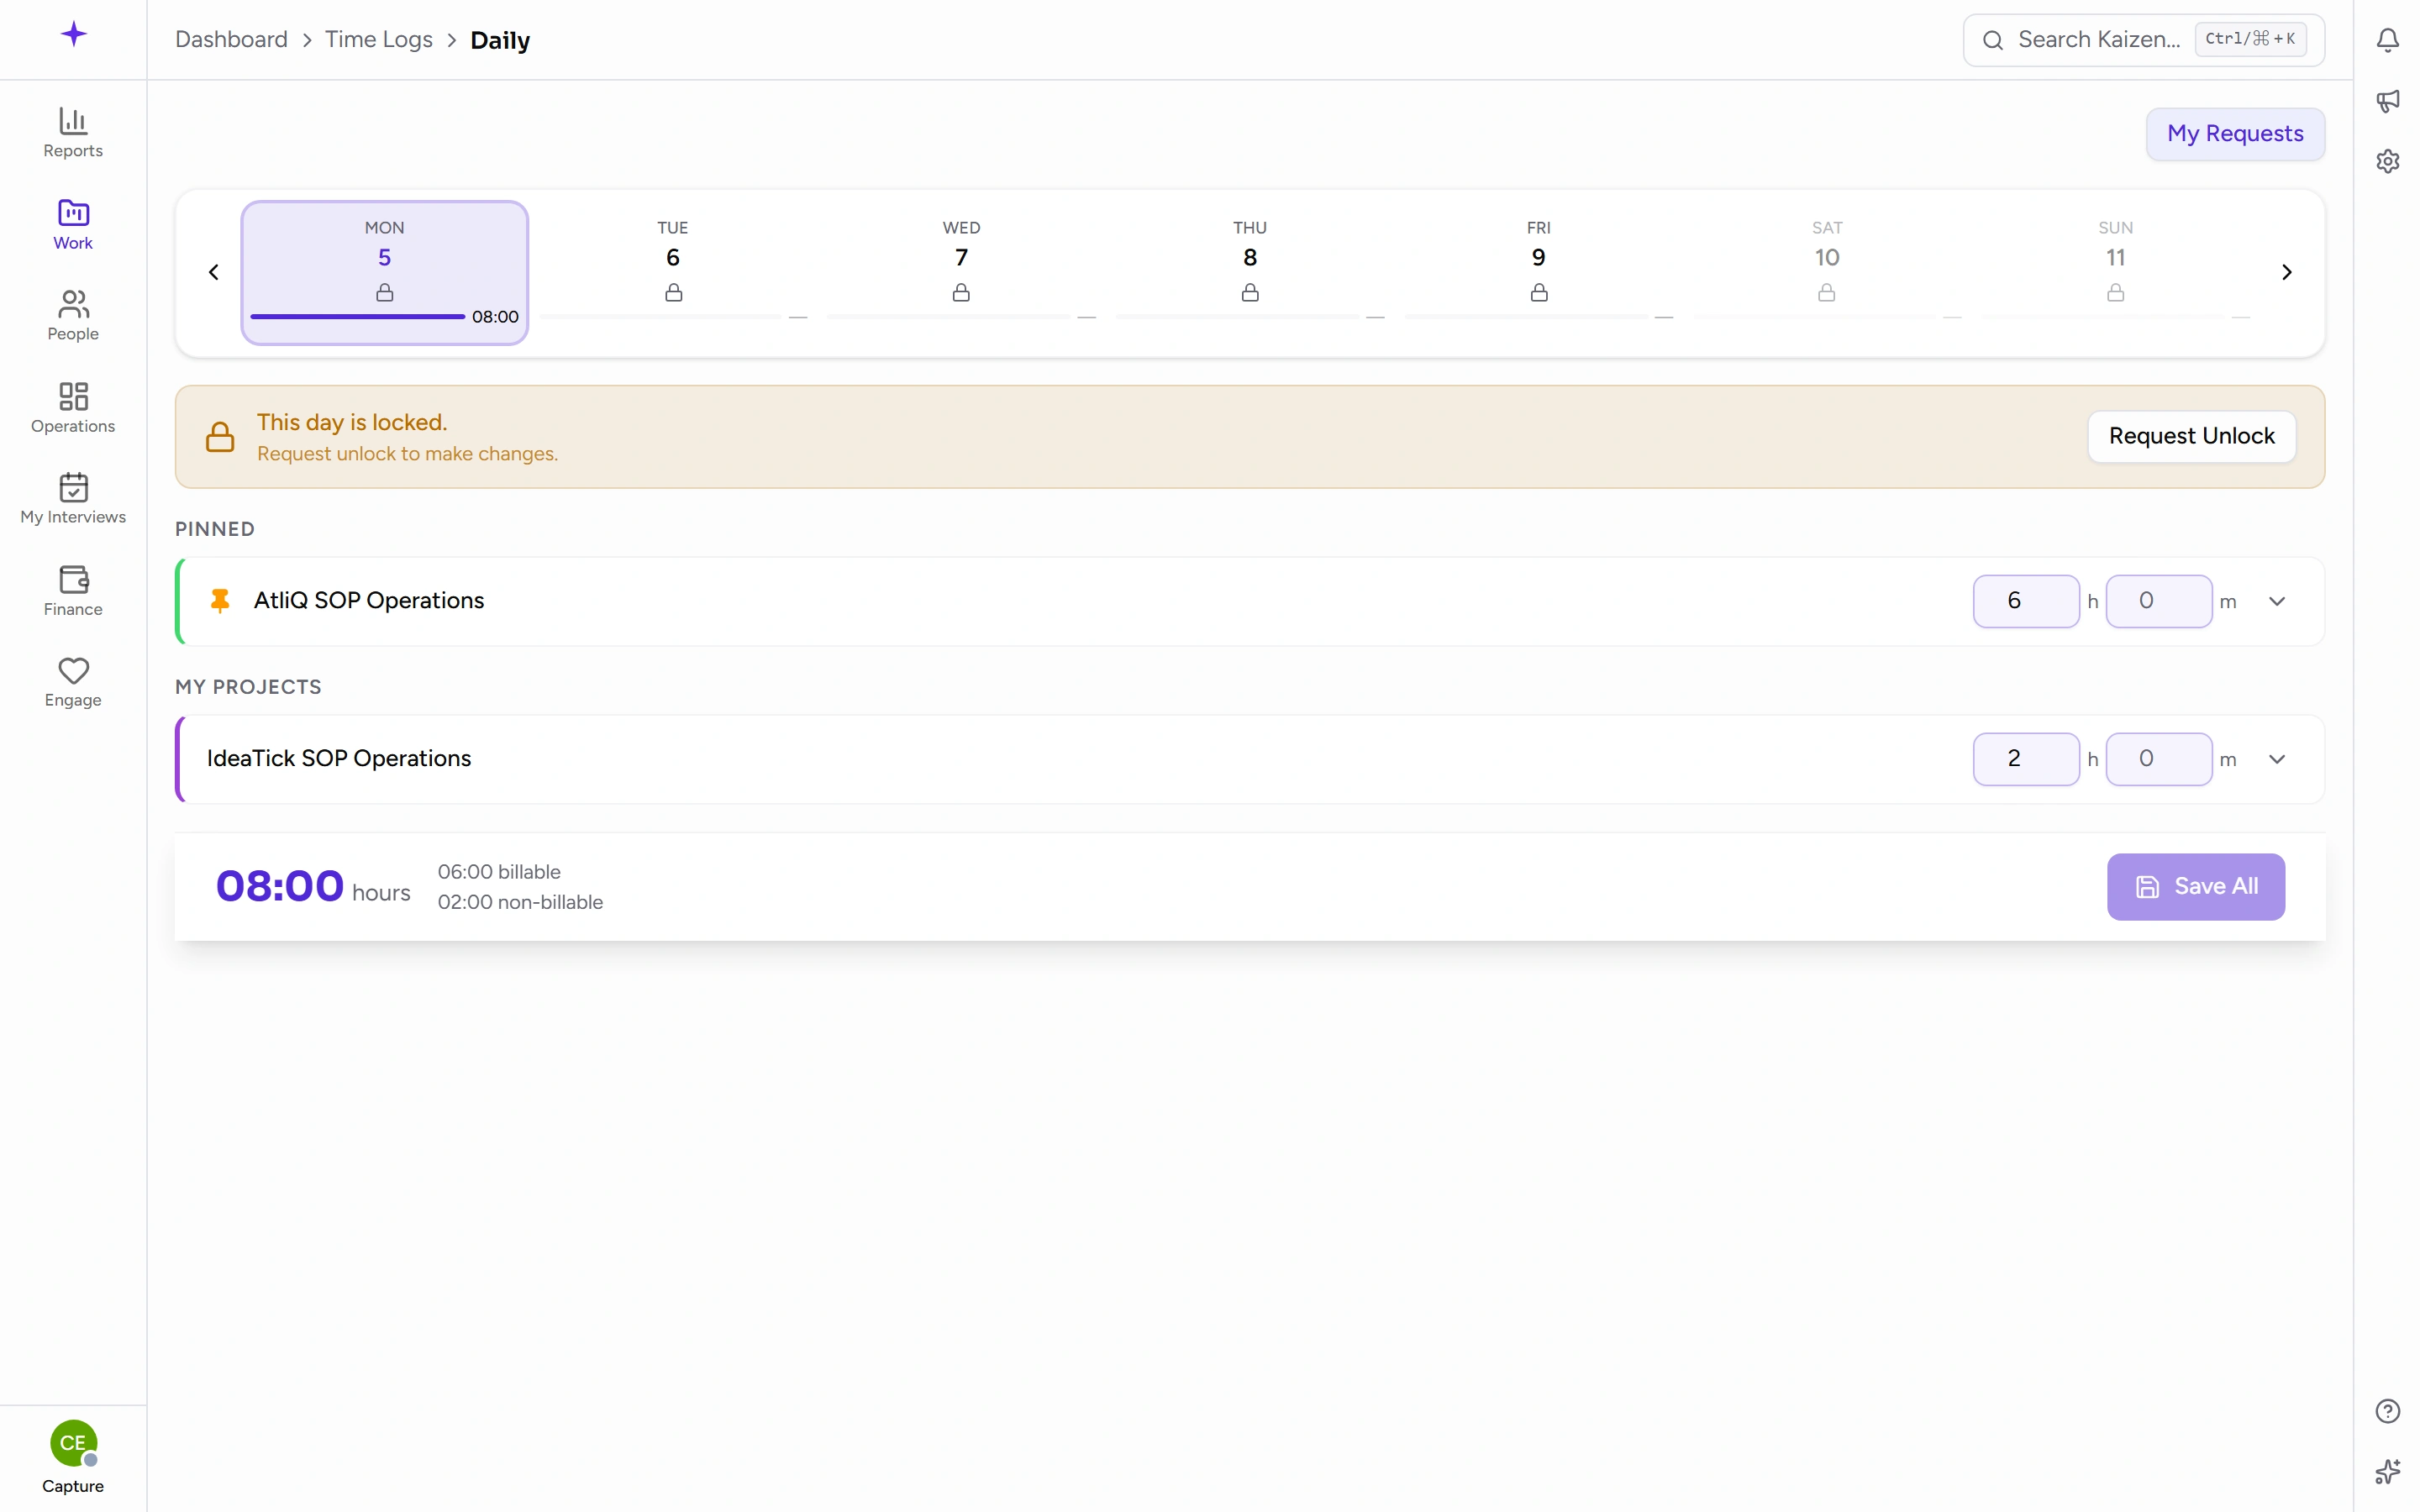Image resolution: width=2420 pixels, height=1512 pixels.
Task: Click the IdeaTick SOP Operations minutes field
Action: click(x=2158, y=759)
